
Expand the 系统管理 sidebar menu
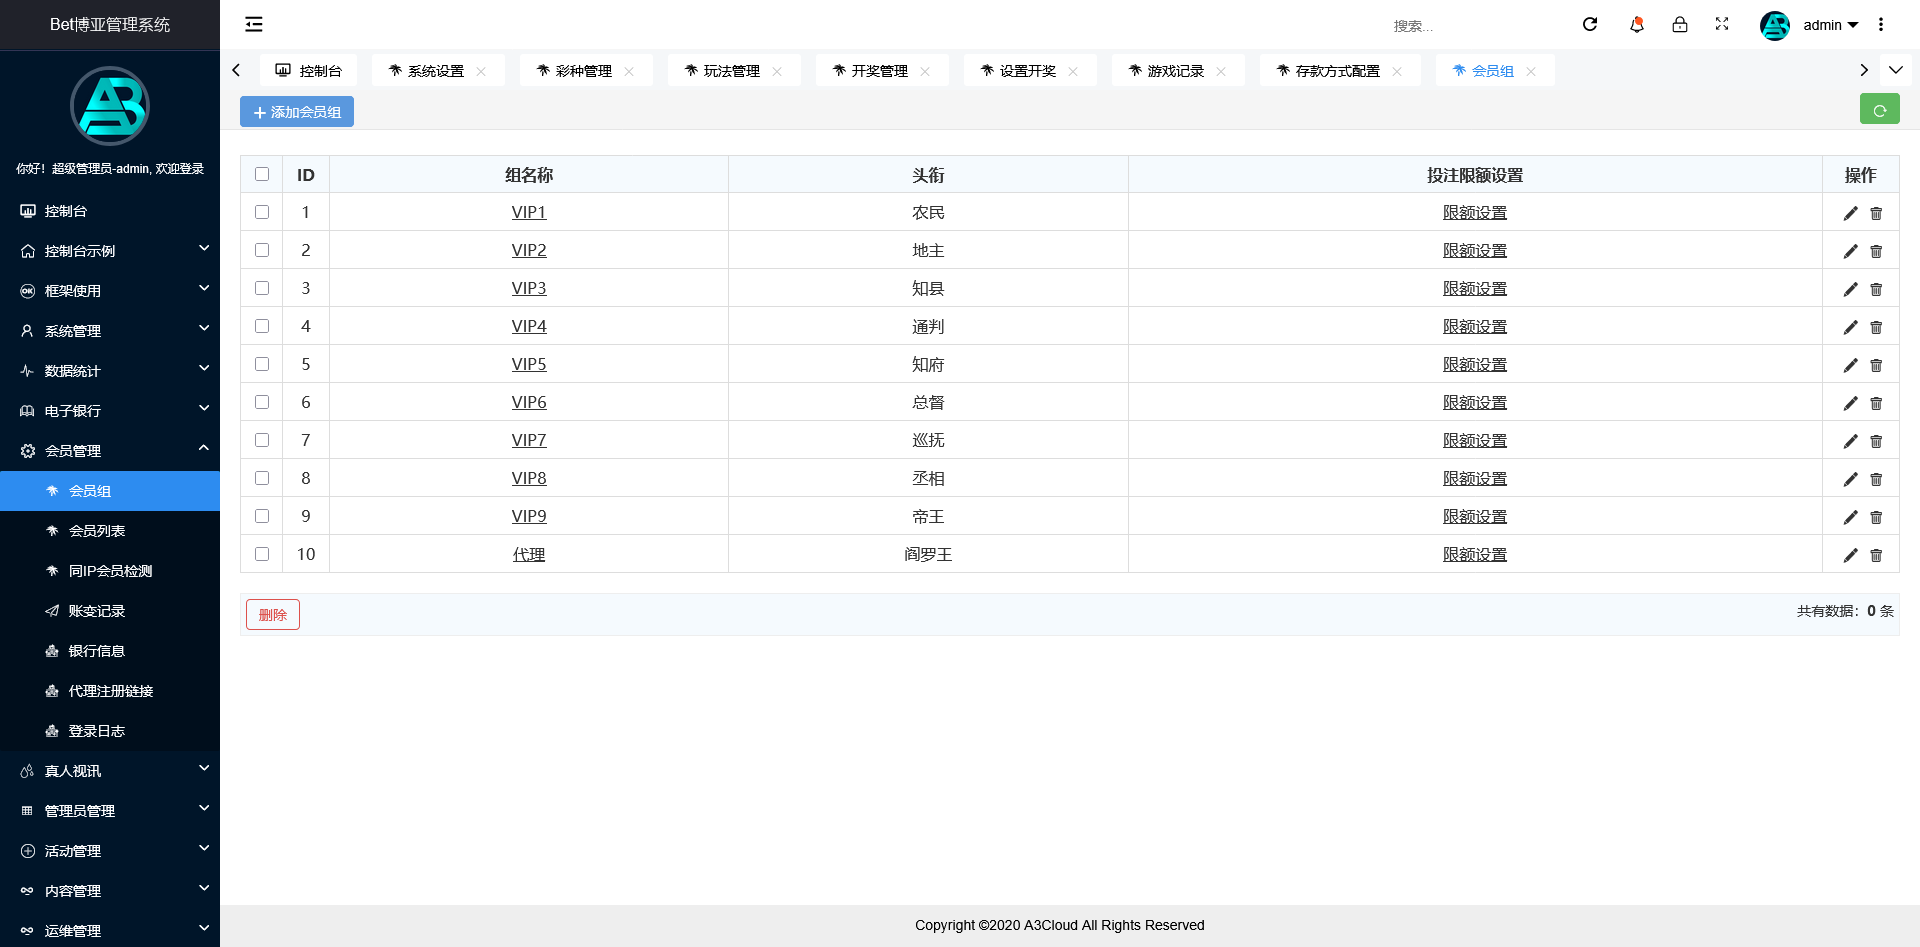point(110,331)
